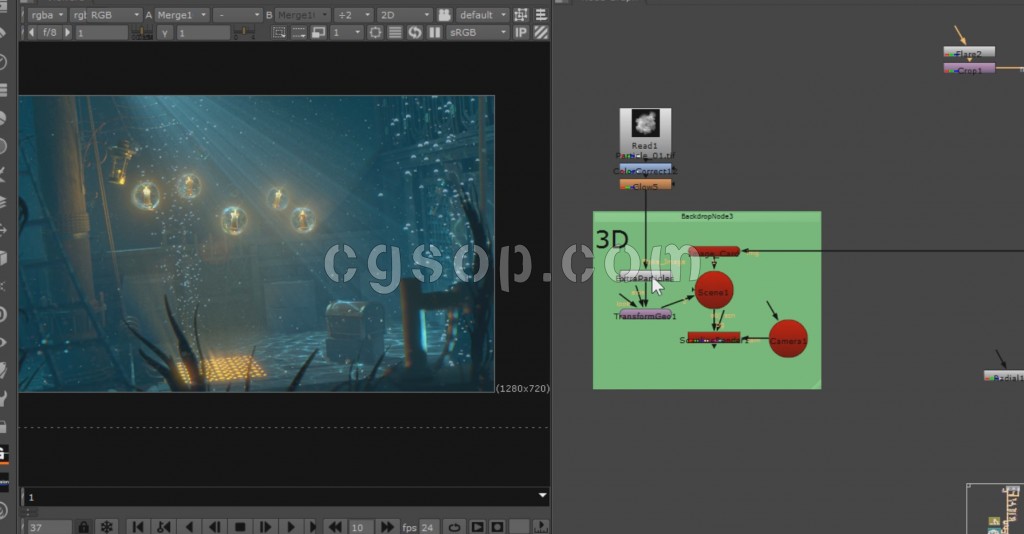Click the boxed dot icon left of the blank field

[x=497, y=527]
